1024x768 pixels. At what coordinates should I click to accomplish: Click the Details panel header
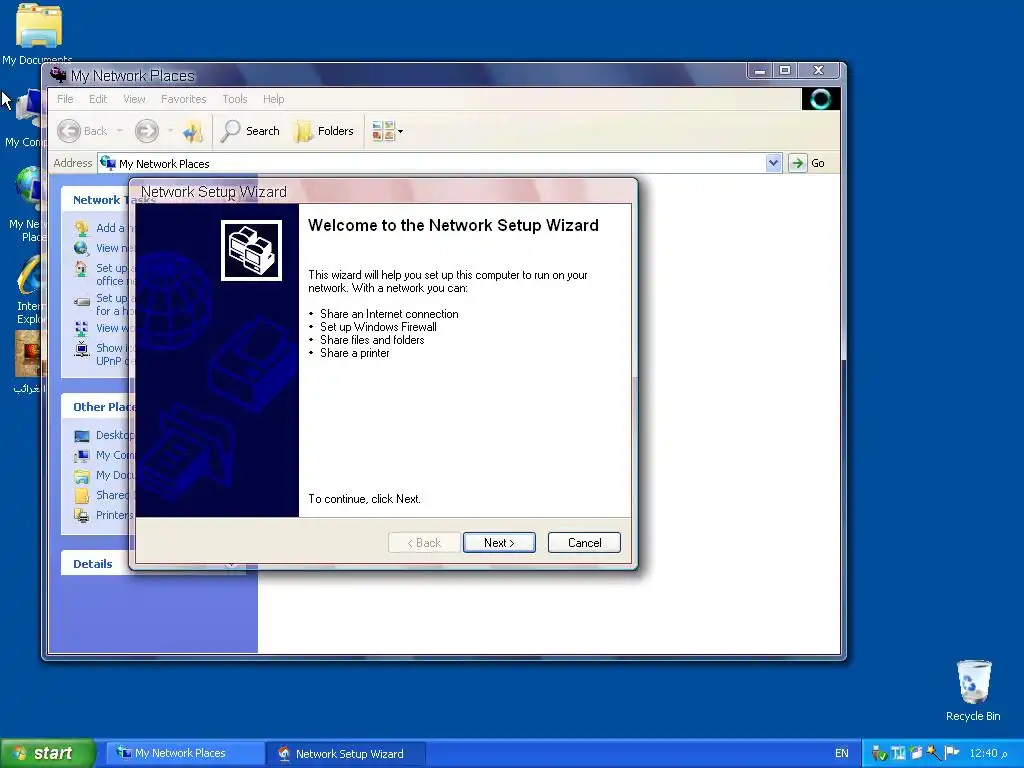point(95,564)
